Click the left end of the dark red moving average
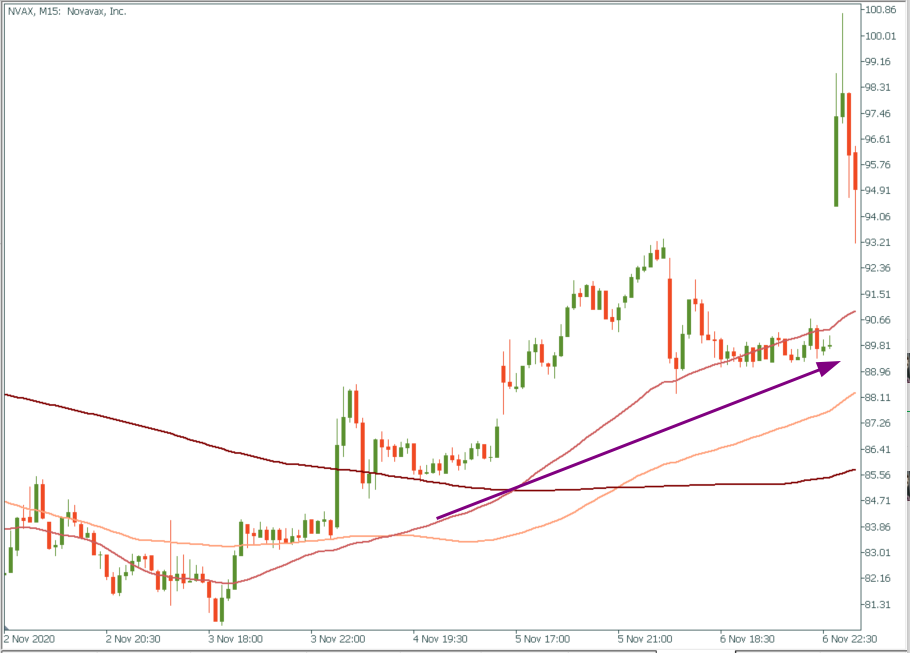Image resolution: width=910 pixels, height=653 pixels. (x=8, y=395)
